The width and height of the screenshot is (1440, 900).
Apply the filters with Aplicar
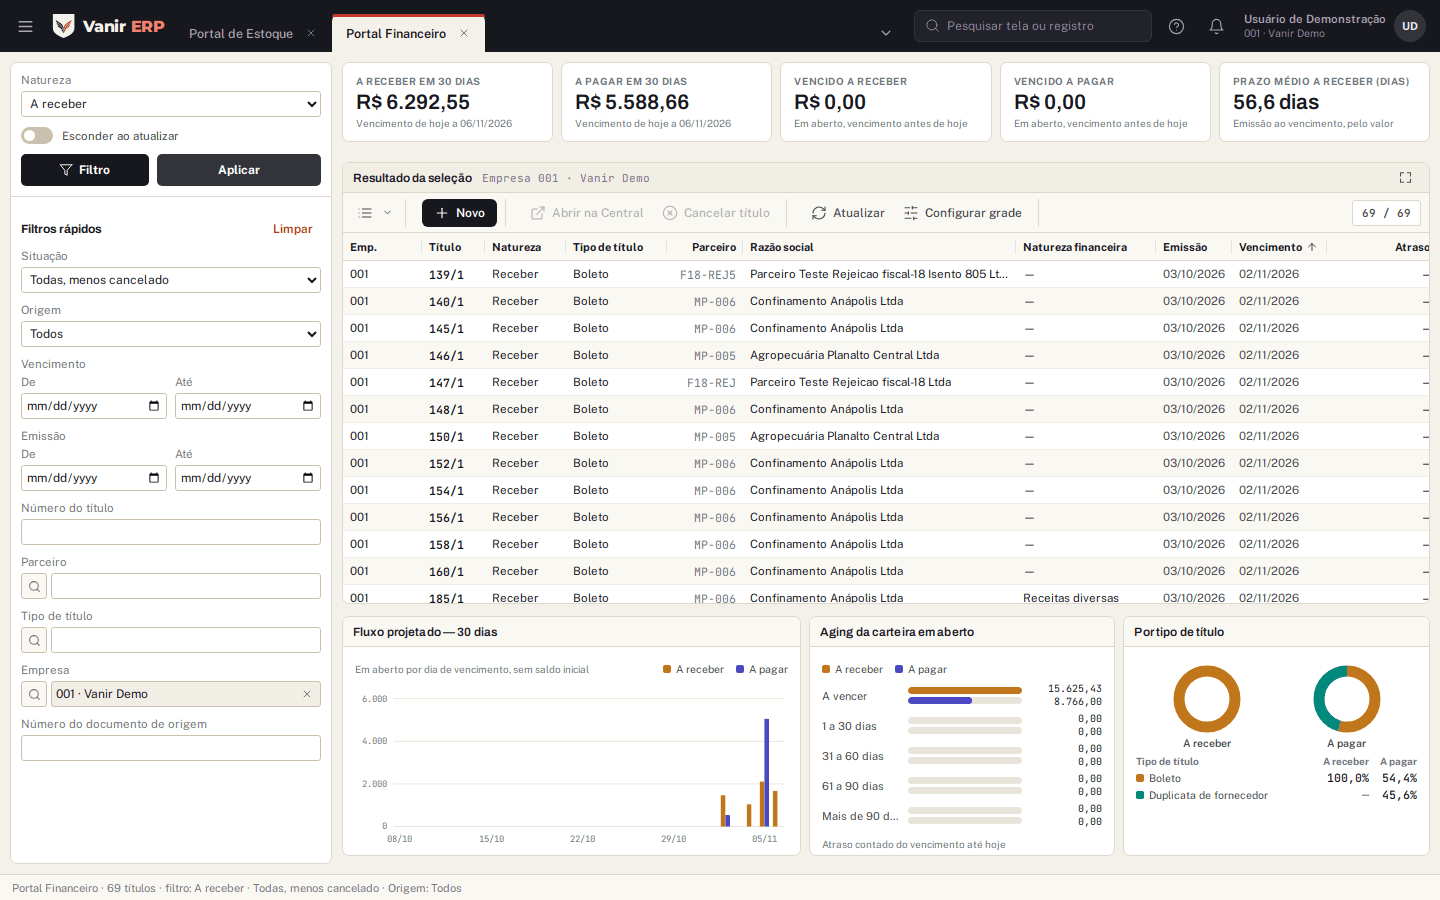pos(239,170)
